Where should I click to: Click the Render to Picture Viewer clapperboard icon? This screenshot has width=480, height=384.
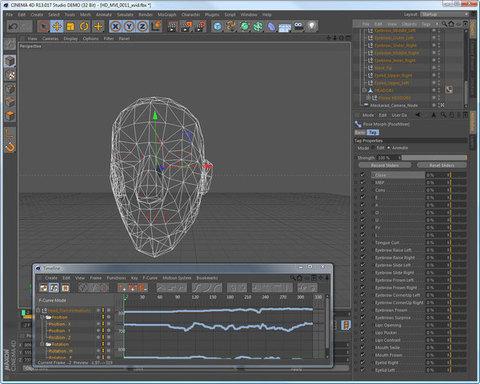point(186,26)
